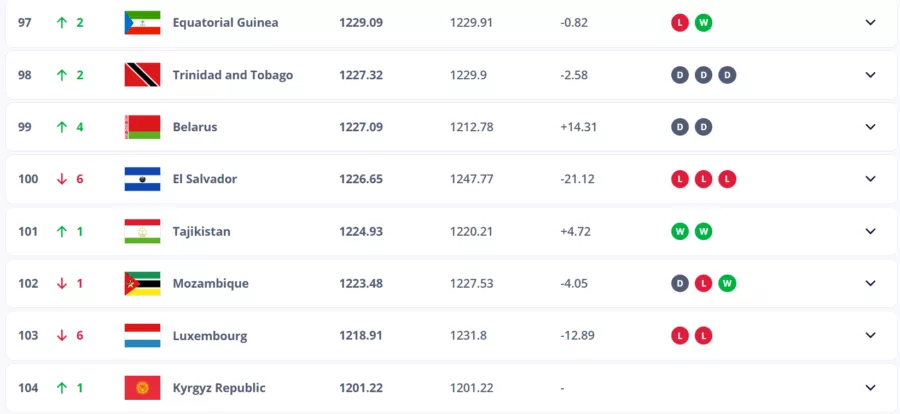Viewport: 900px width, 414px height.
Task: Click the Kyrgyz Republic flag icon
Action: click(x=142, y=388)
